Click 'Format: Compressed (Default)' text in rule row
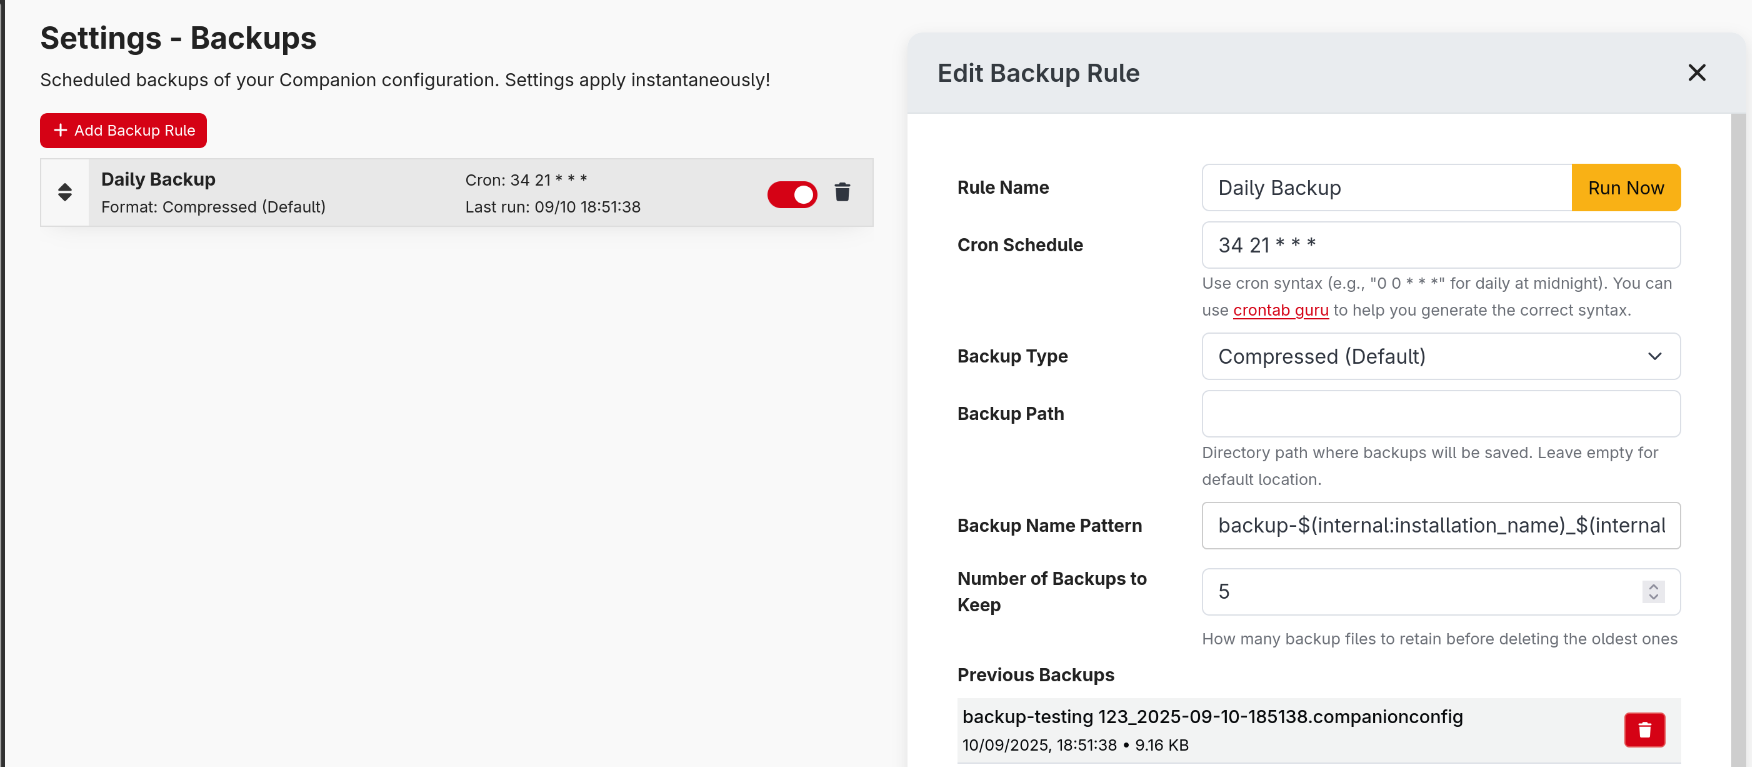This screenshot has width=1752, height=767. [x=213, y=207]
